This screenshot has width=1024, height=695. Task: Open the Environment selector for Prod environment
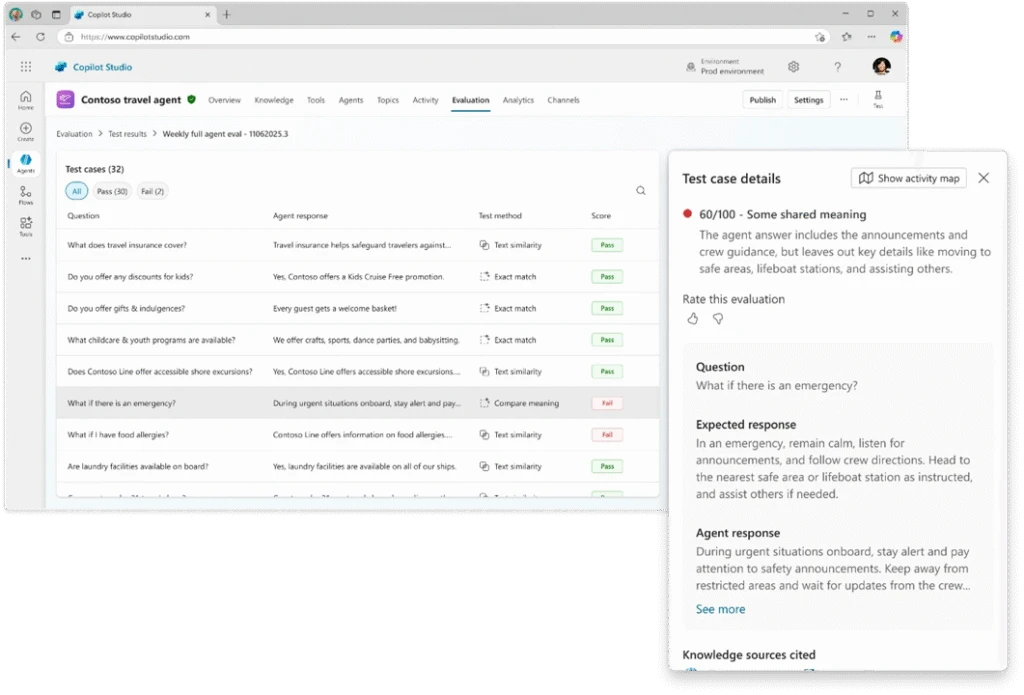click(x=729, y=66)
